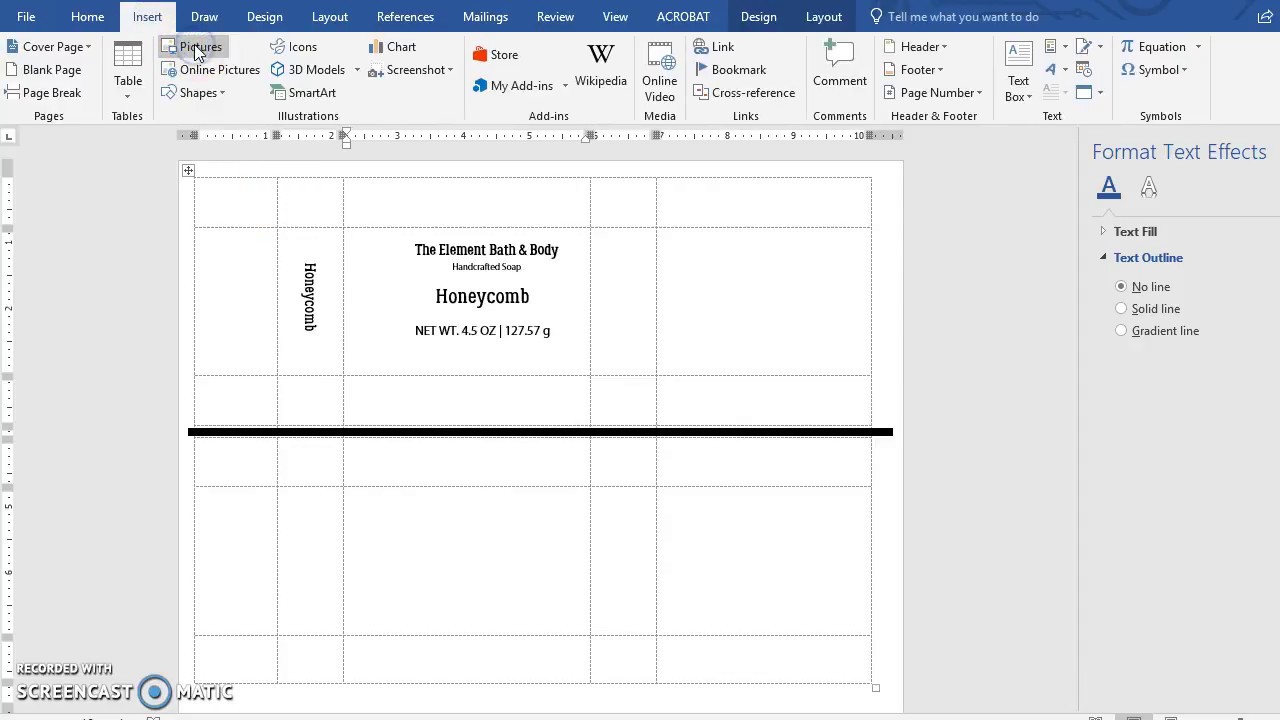
Task: Open the Table insert gallery
Action: (128, 71)
